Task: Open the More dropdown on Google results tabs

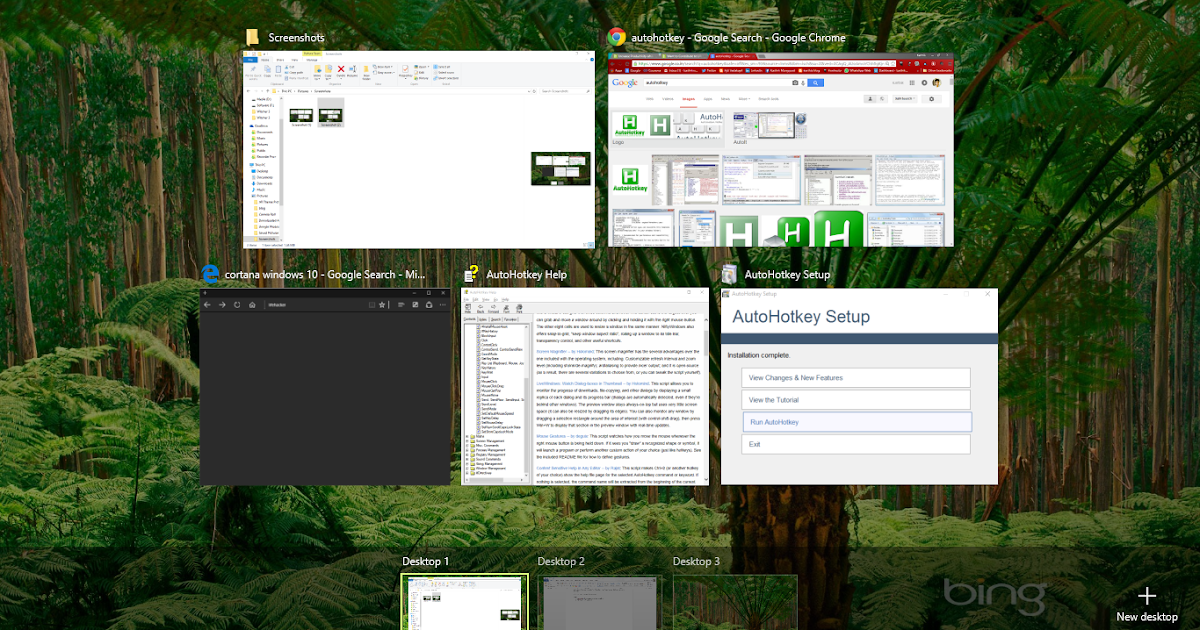Action: pyautogui.click(x=745, y=98)
